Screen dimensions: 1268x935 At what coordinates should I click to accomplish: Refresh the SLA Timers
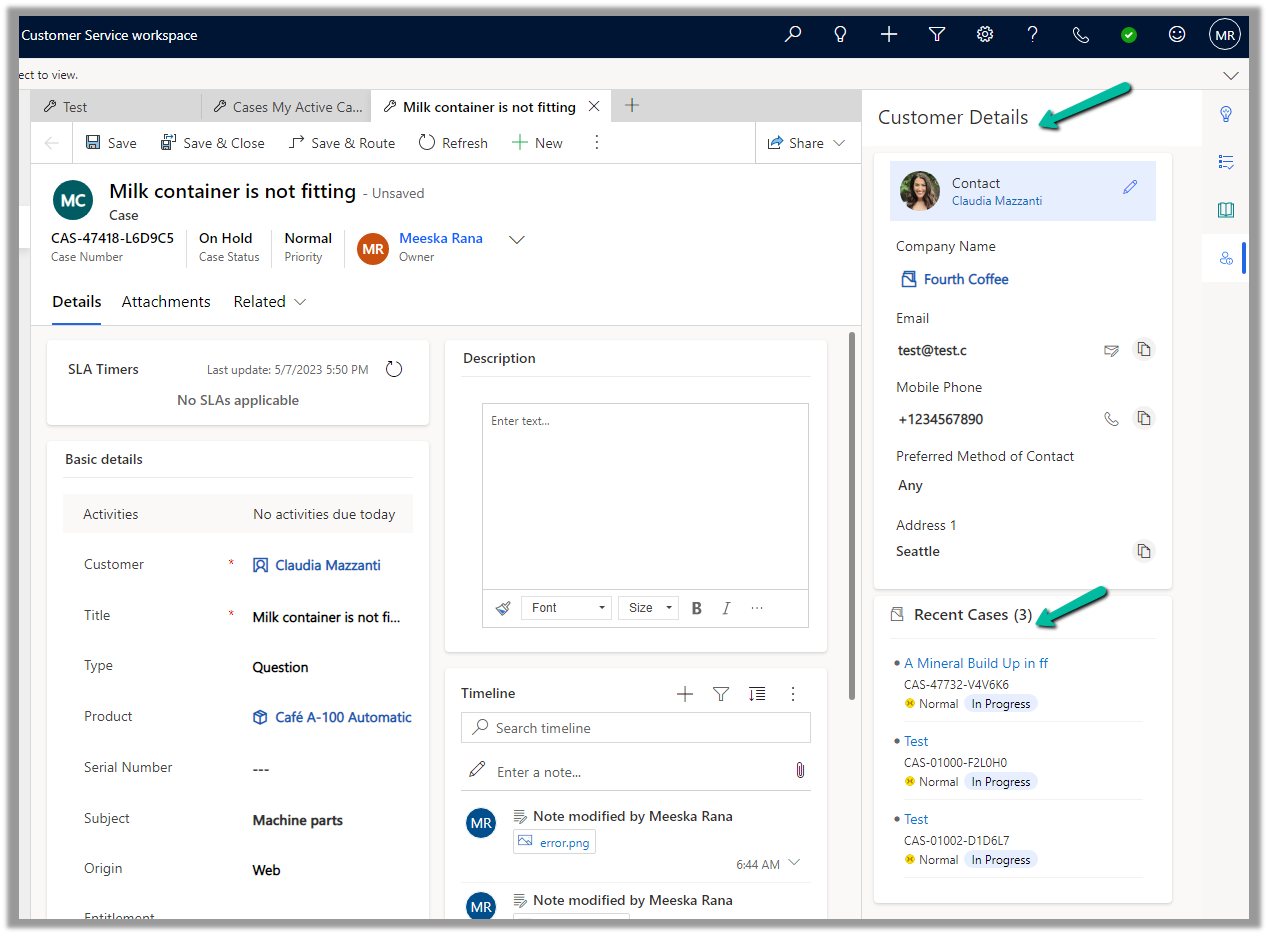pyautogui.click(x=394, y=370)
